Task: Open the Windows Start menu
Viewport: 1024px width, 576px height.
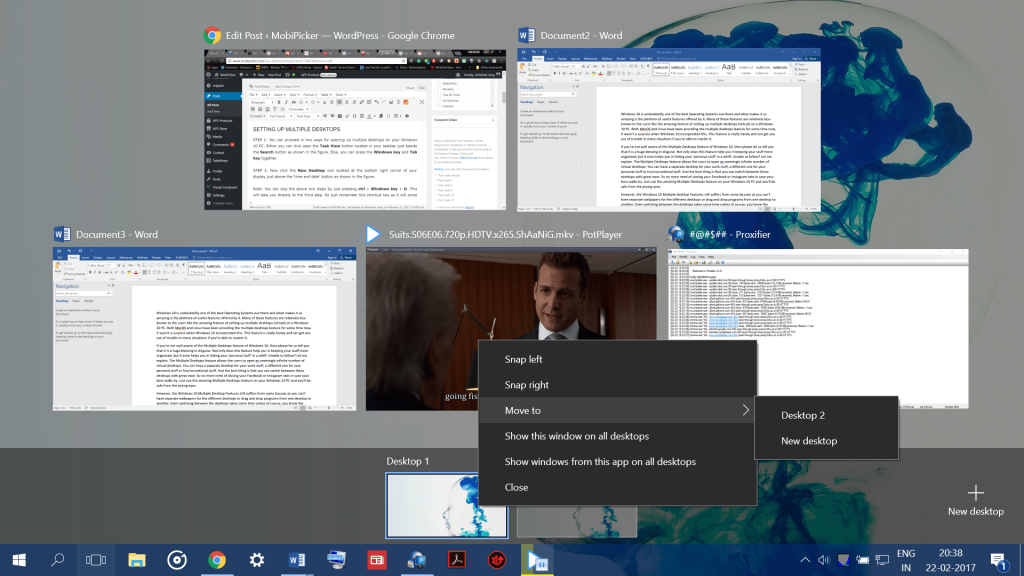Action: click(x=19, y=560)
